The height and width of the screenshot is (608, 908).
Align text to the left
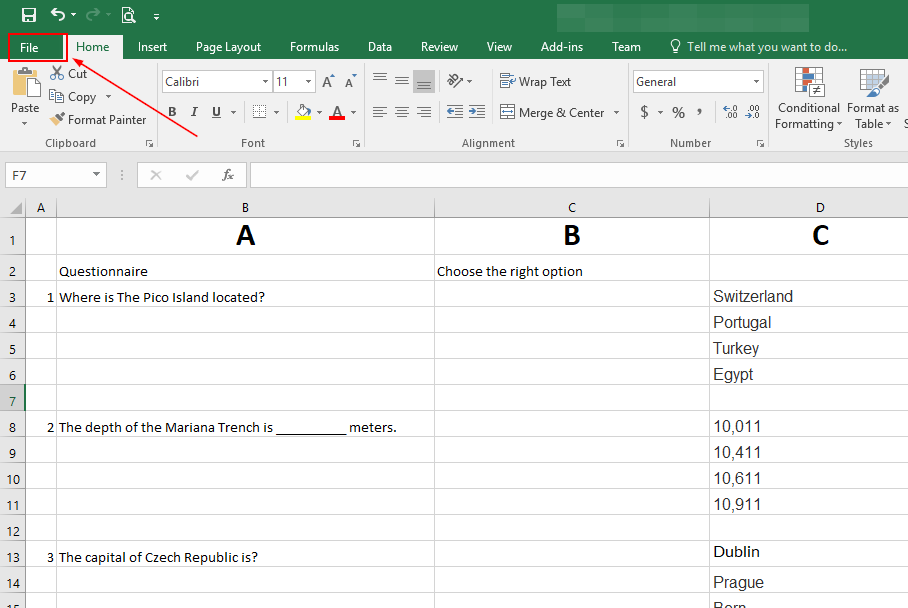[380, 112]
